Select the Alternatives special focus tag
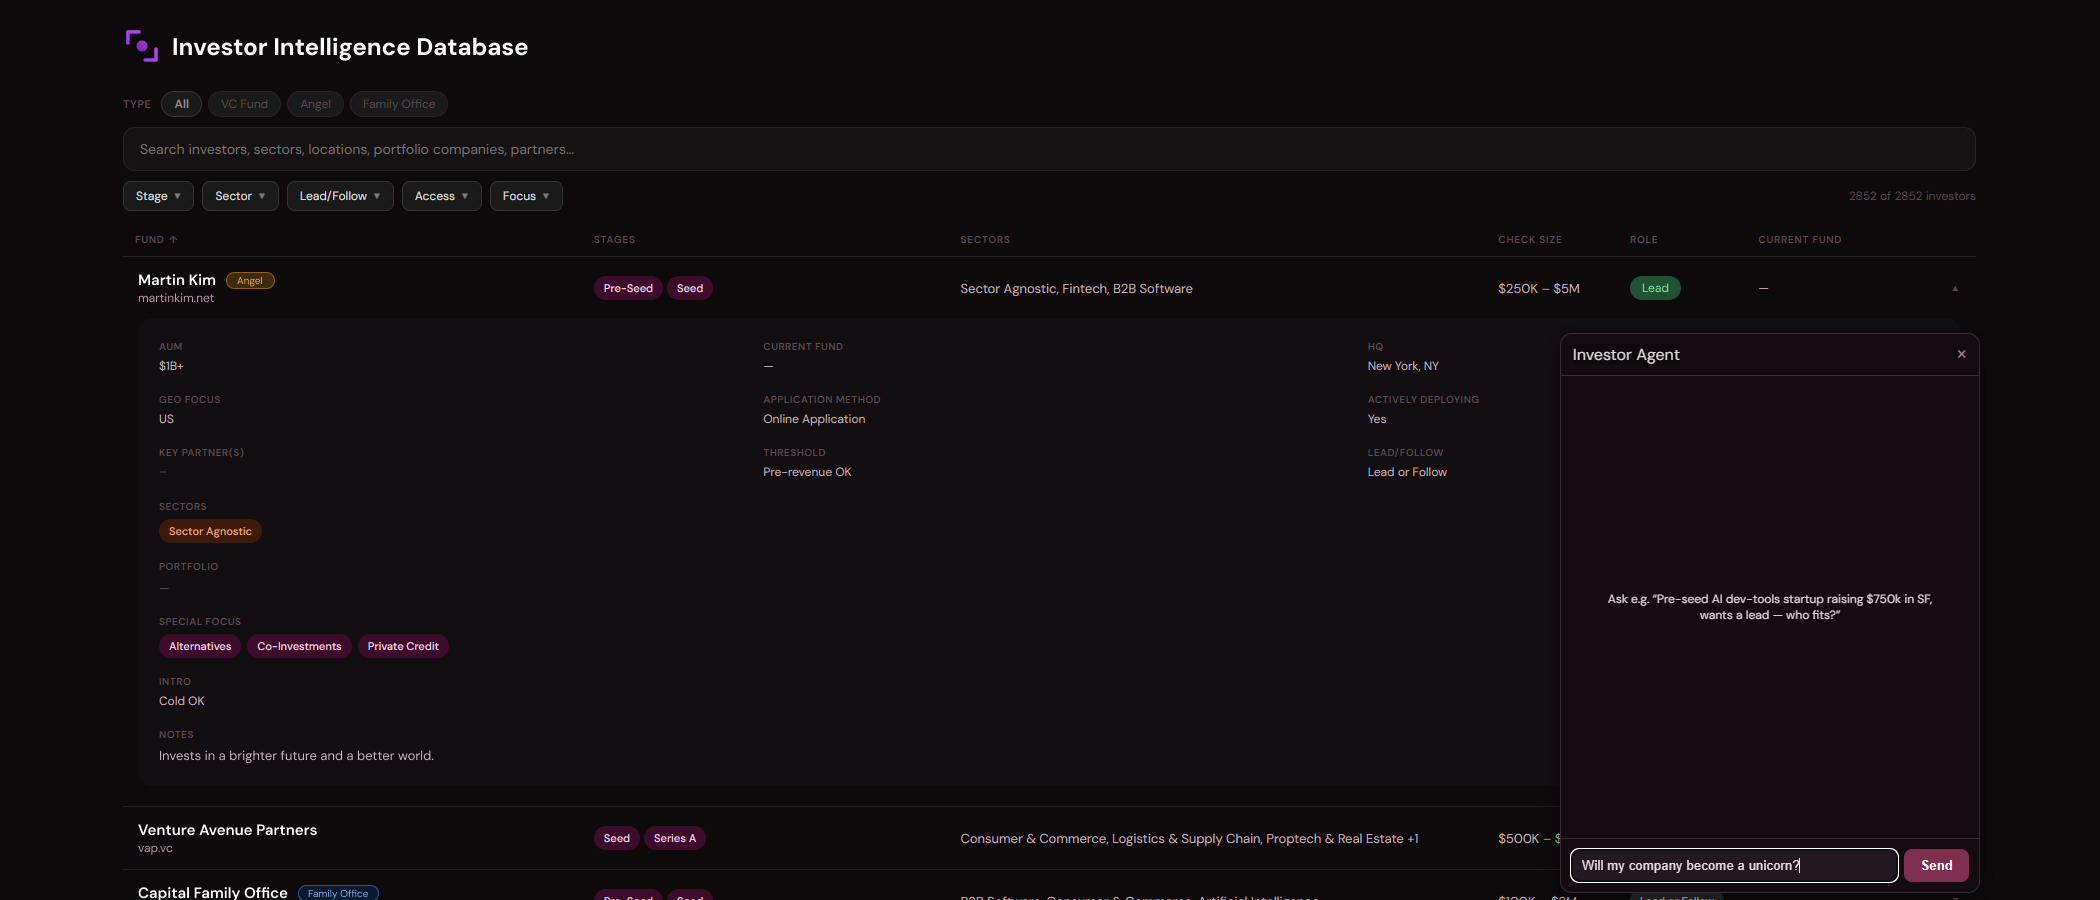Screen dimensions: 2100x900 tap(200, 646)
